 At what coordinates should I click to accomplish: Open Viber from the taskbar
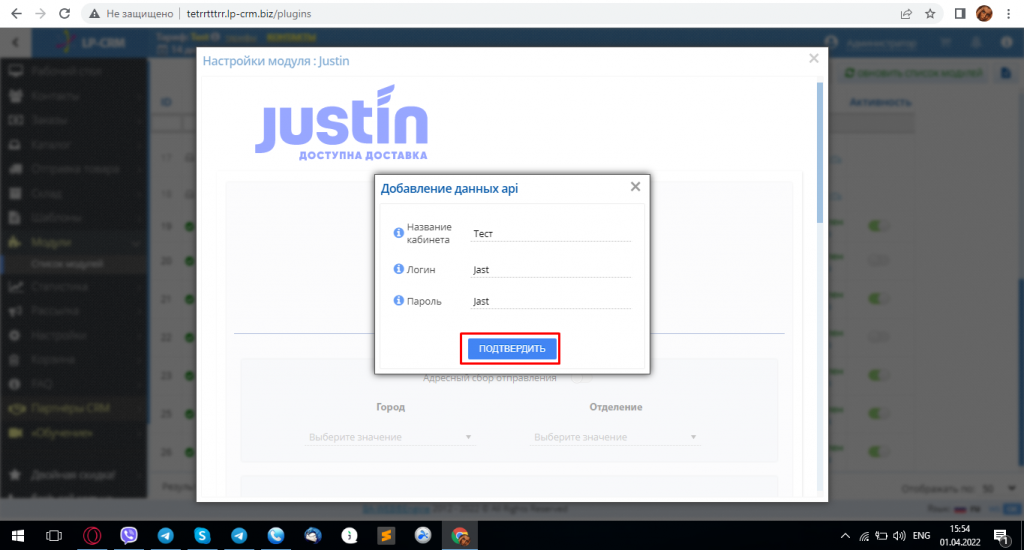click(129, 536)
